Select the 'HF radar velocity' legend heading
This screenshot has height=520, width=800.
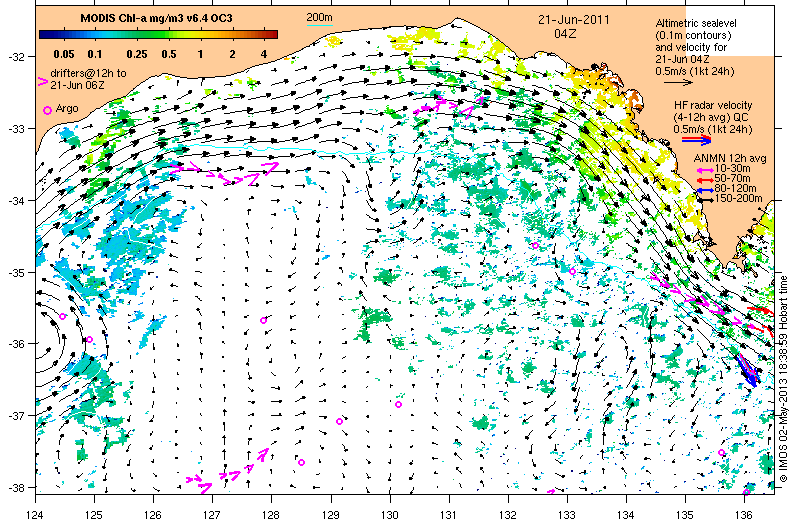(713, 105)
